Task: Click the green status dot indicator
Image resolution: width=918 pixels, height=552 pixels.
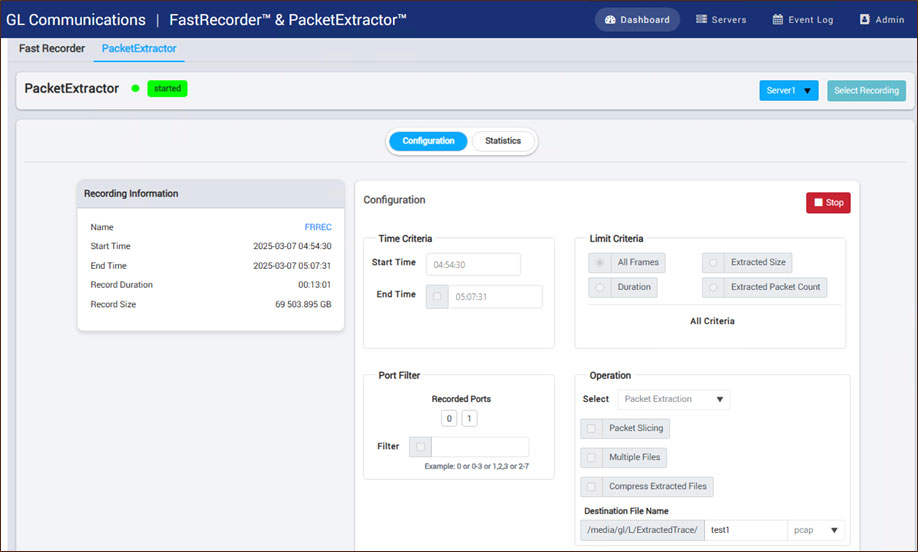Action: 135,88
